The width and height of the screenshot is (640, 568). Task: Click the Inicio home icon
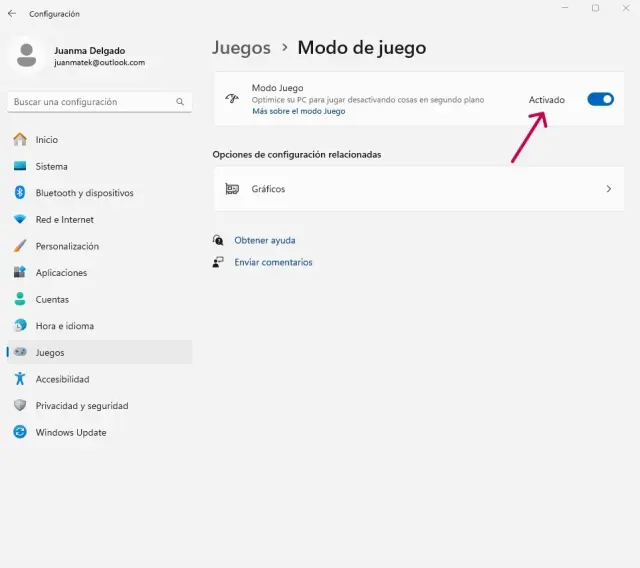(20, 140)
